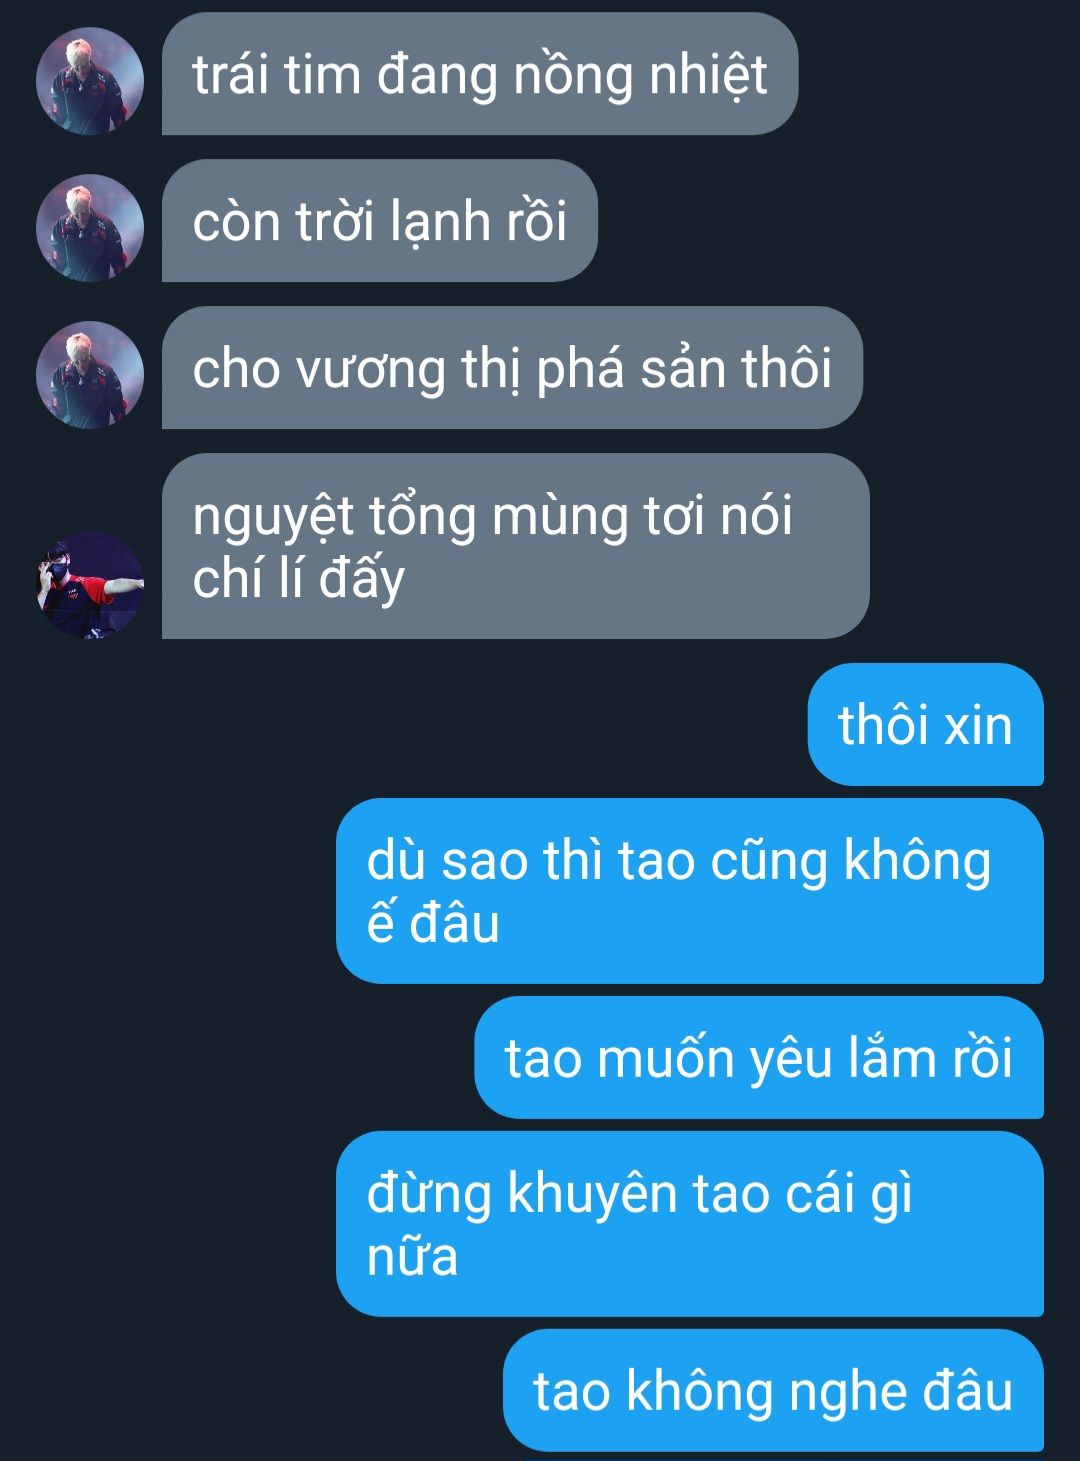This screenshot has width=1080, height=1461.
Task: Open the masked player avatar next to 'nguyệt tổng' message
Action: (x=90, y=585)
